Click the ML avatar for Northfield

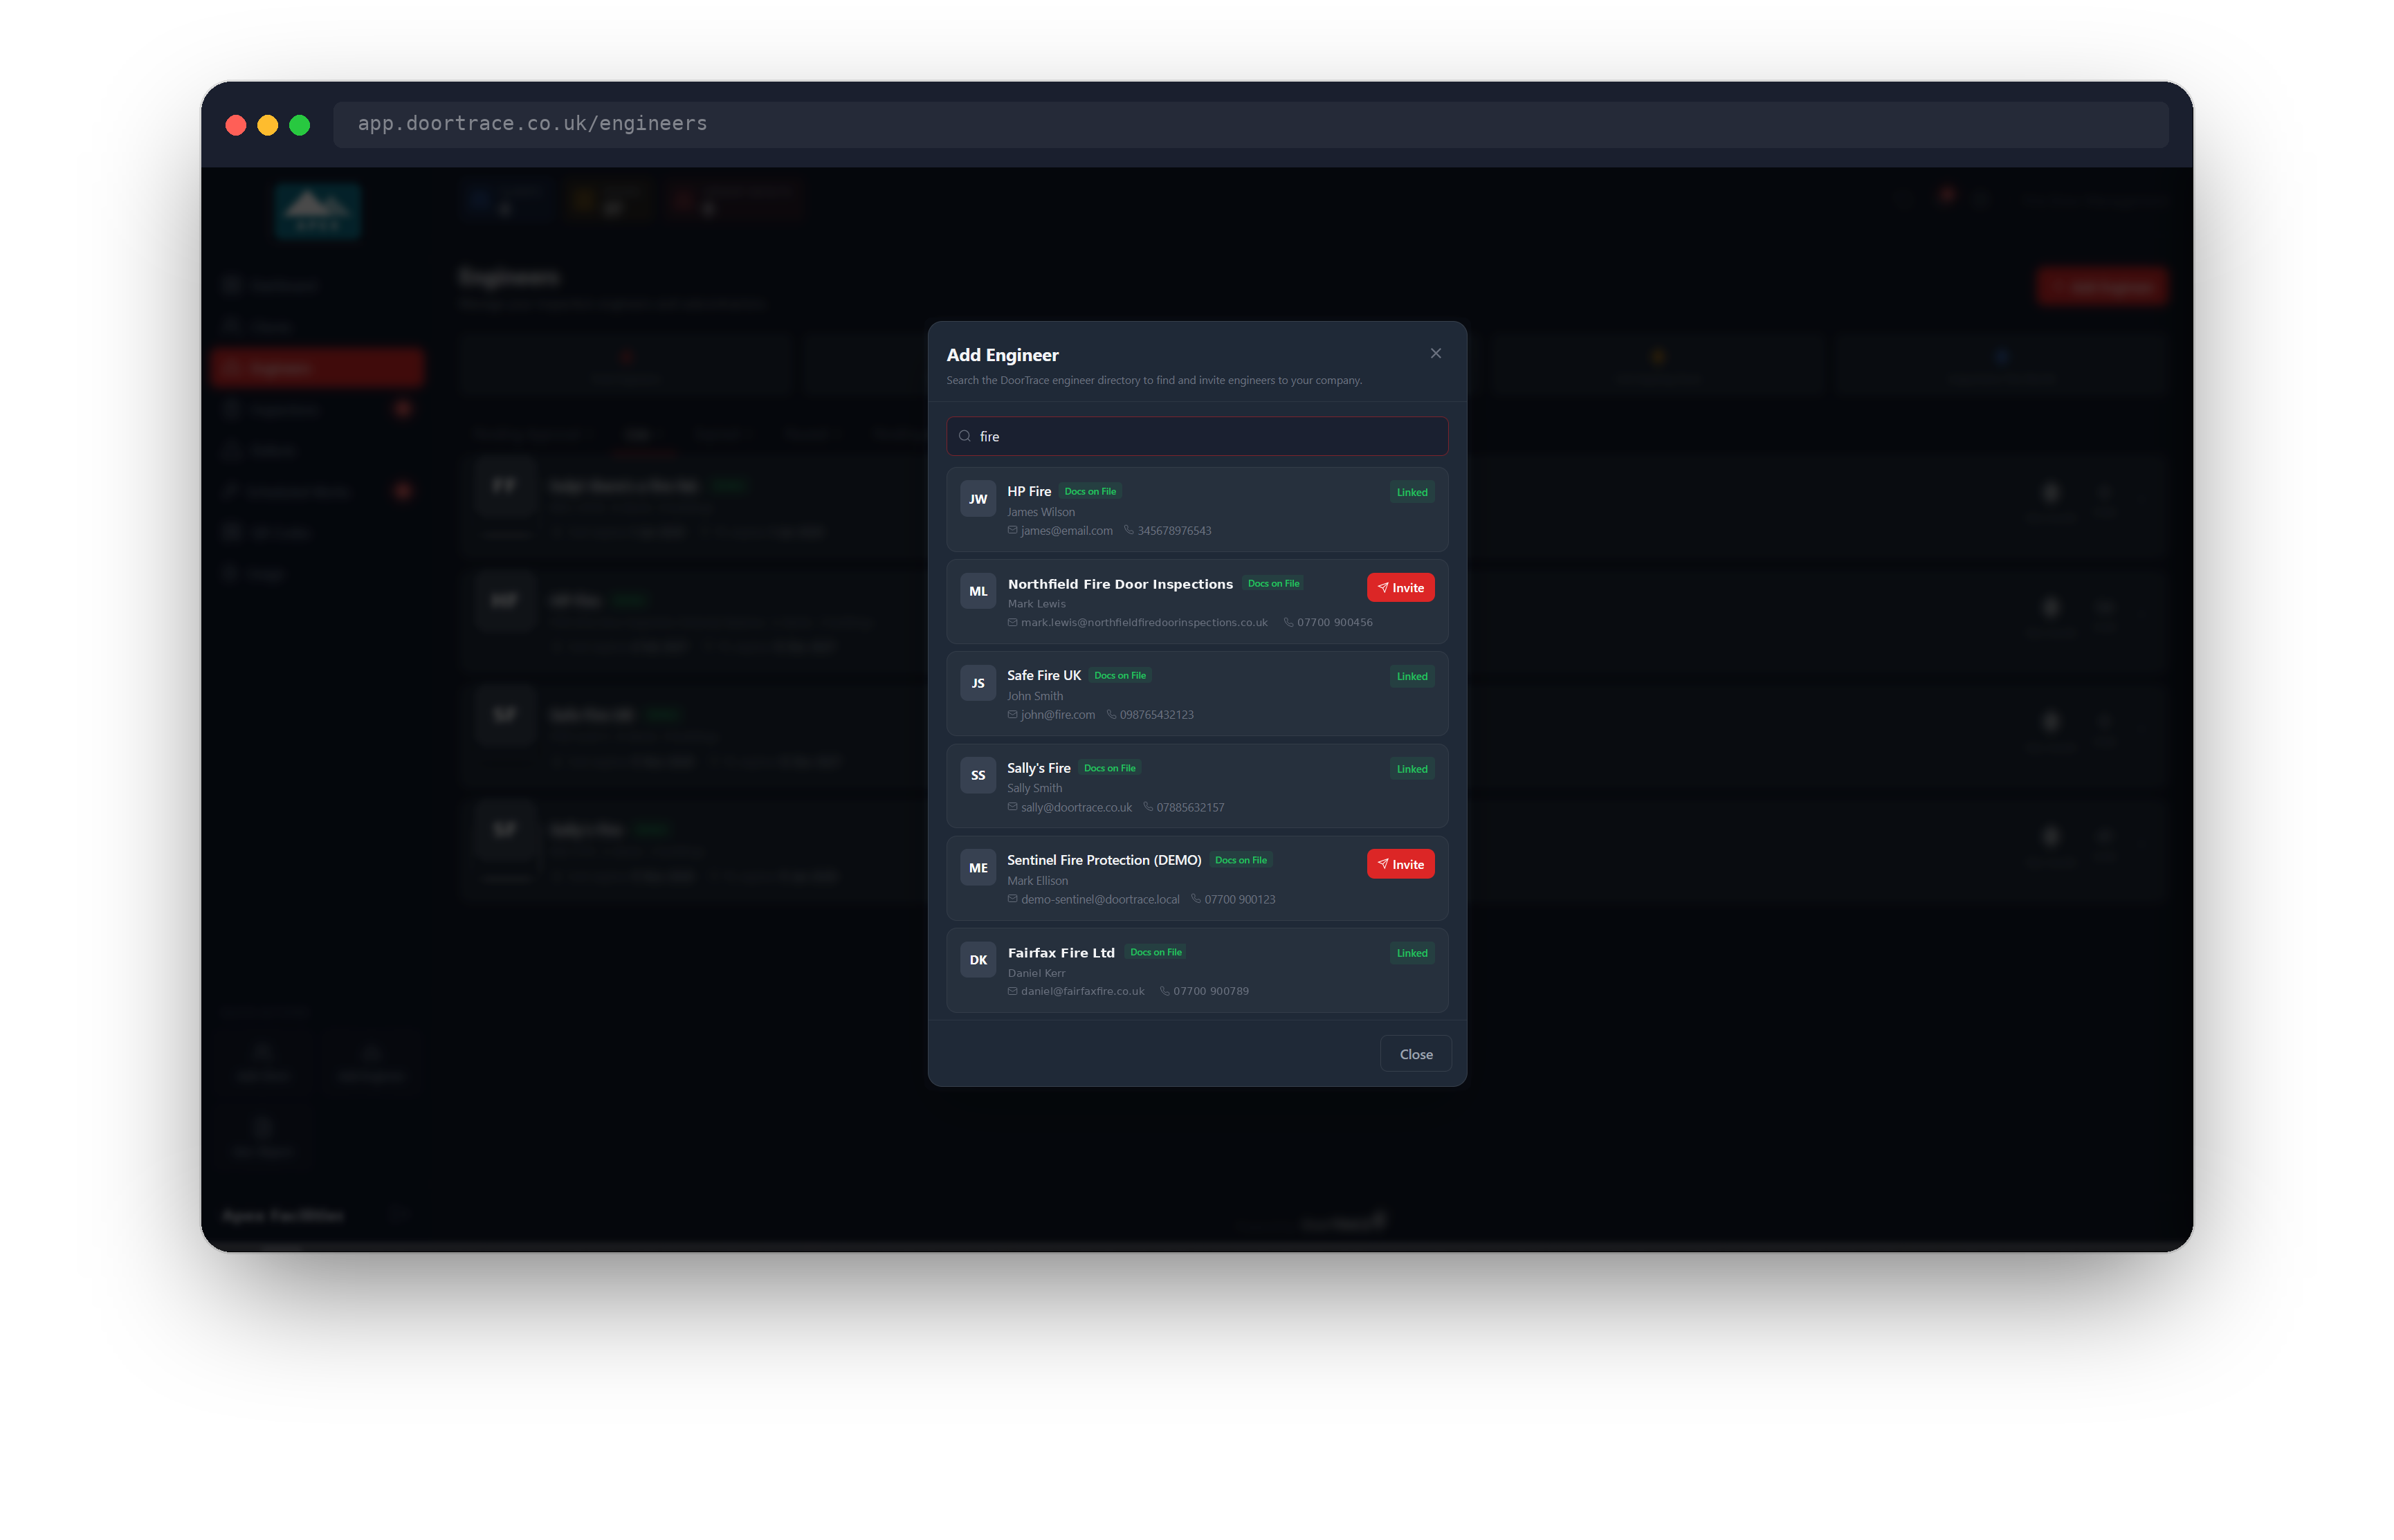tap(978, 591)
